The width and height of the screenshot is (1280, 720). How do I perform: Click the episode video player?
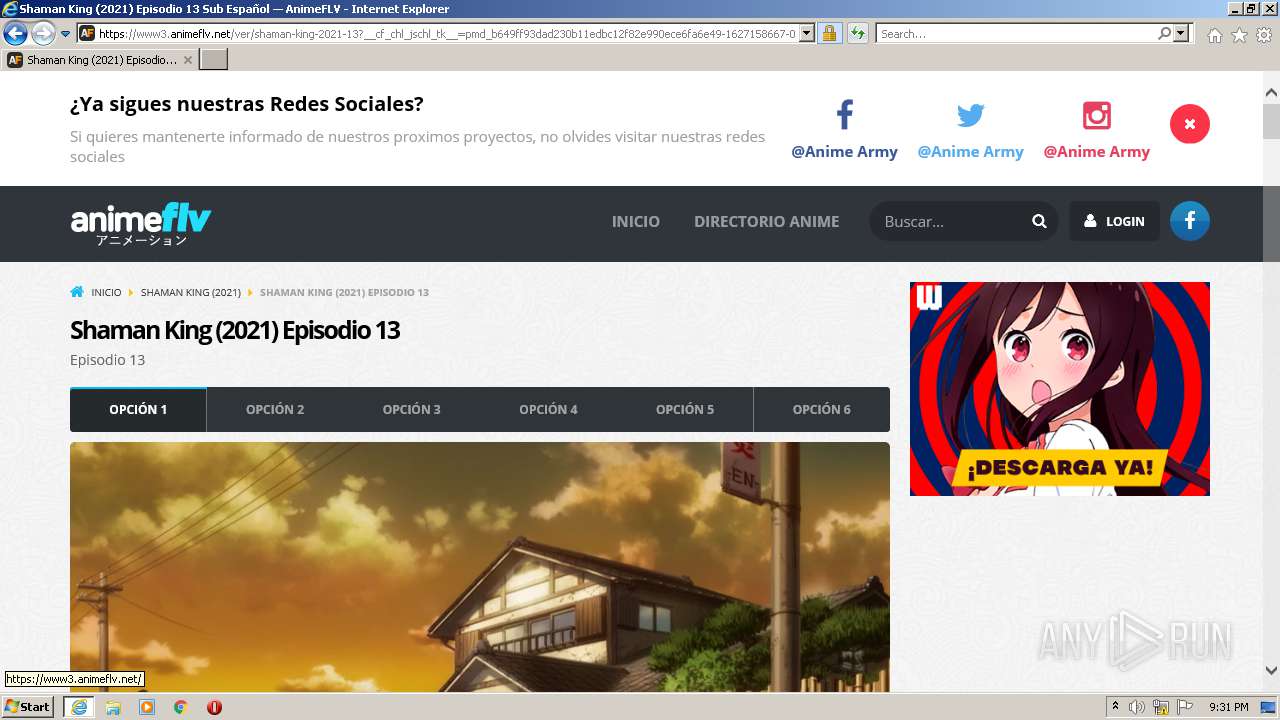pyautogui.click(x=480, y=566)
